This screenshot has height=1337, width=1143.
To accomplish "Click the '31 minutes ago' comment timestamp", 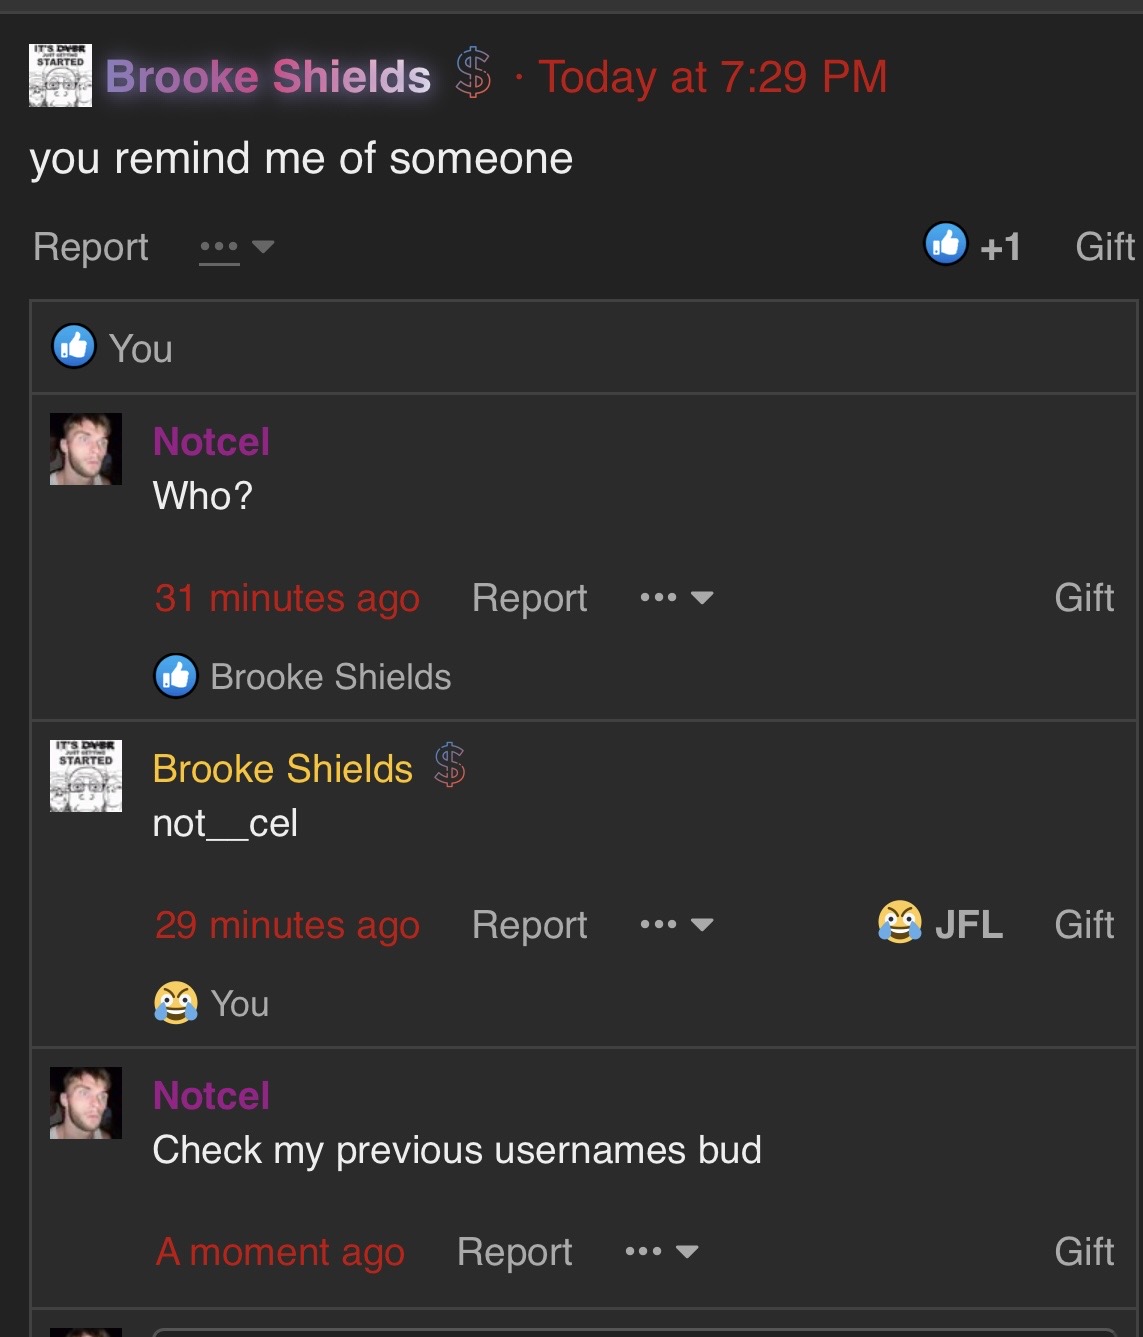I will 287,598.
